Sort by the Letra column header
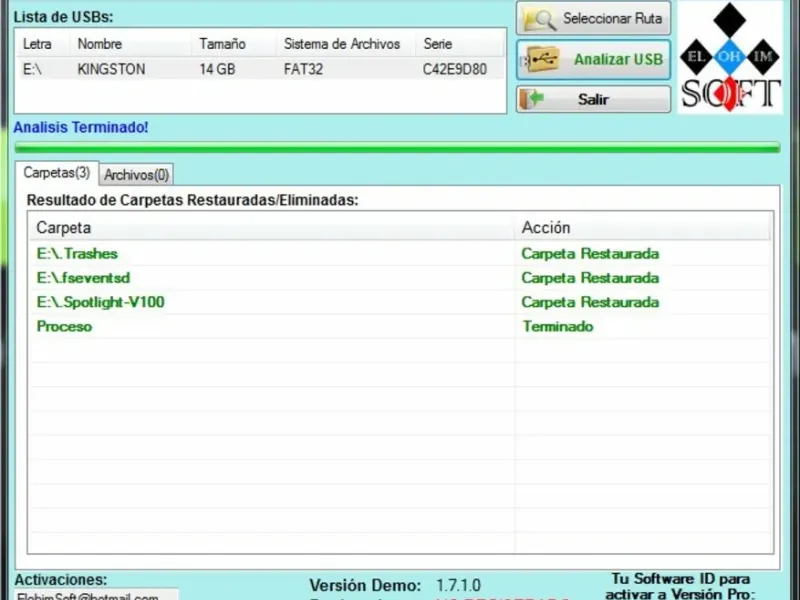The height and width of the screenshot is (600, 800). [42, 44]
